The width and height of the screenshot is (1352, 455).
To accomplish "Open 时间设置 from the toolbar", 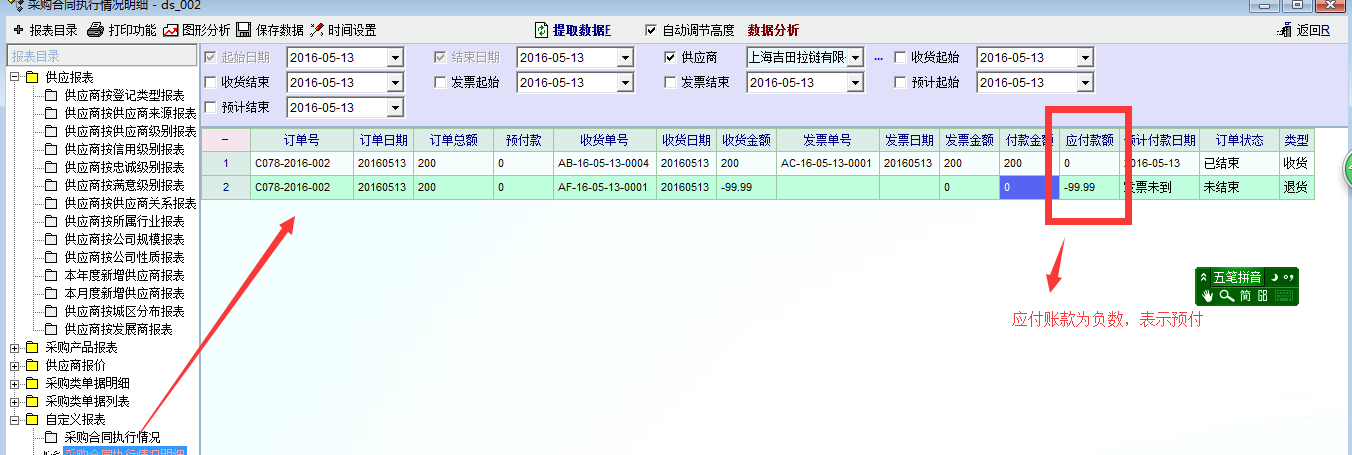I will tap(317, 30).
